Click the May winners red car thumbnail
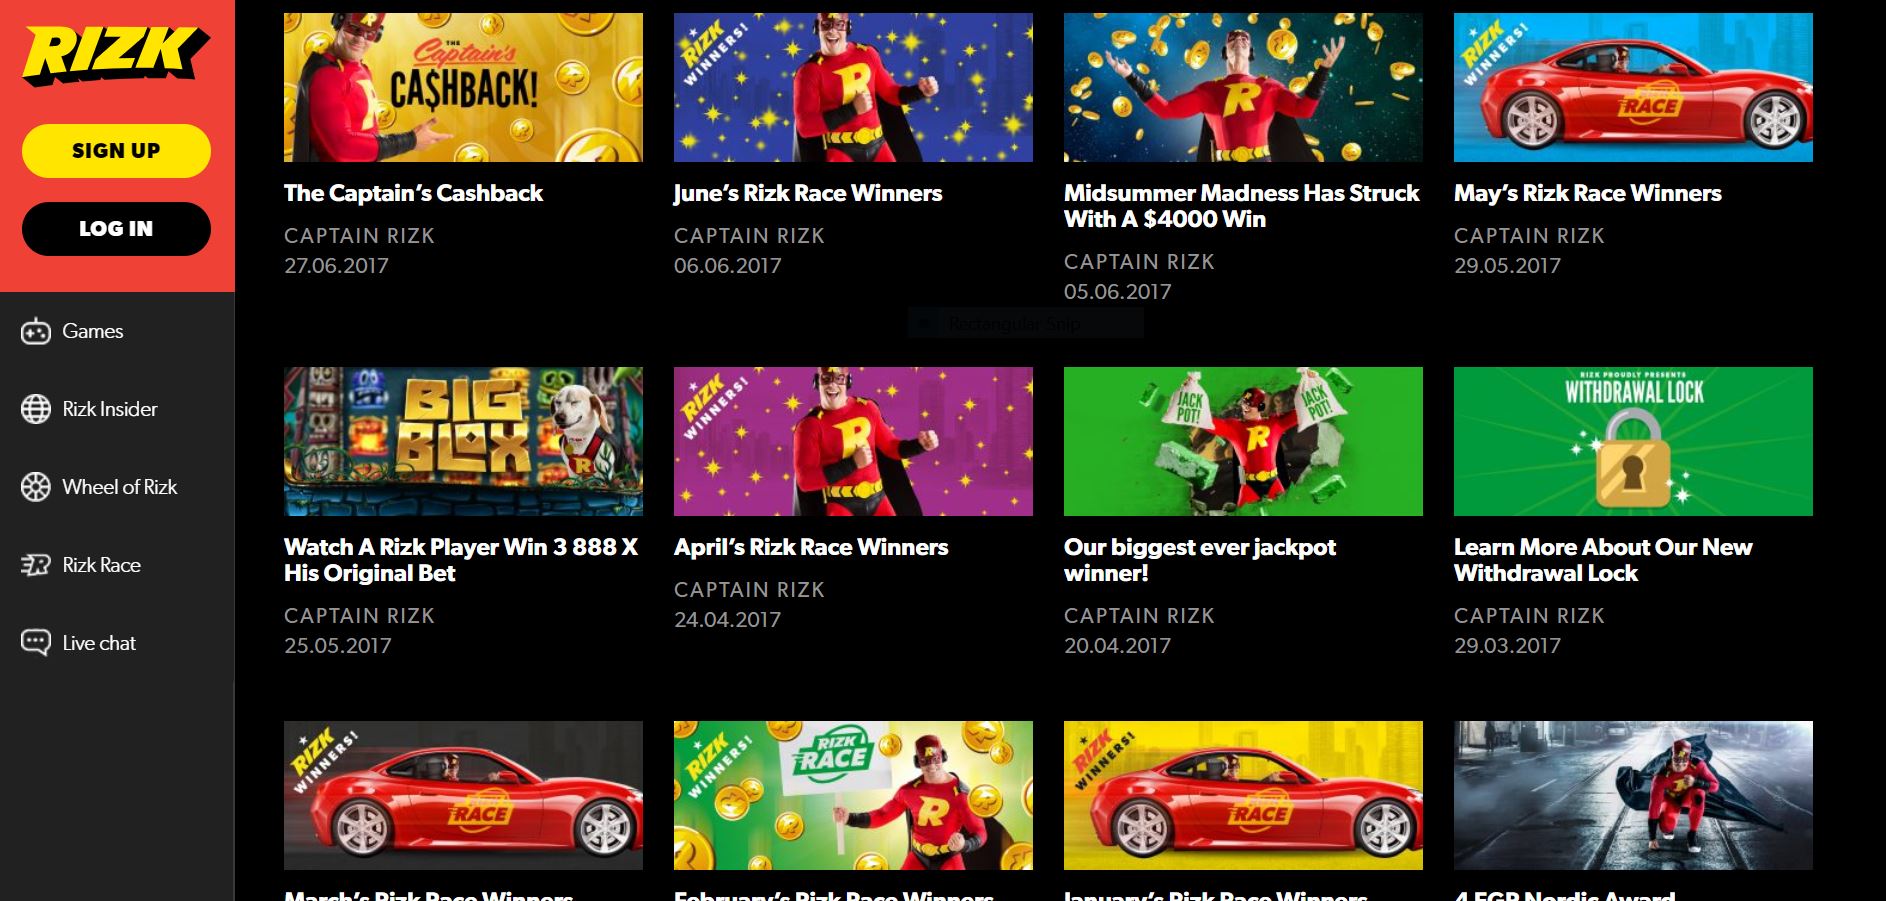 click(1633, 87)
